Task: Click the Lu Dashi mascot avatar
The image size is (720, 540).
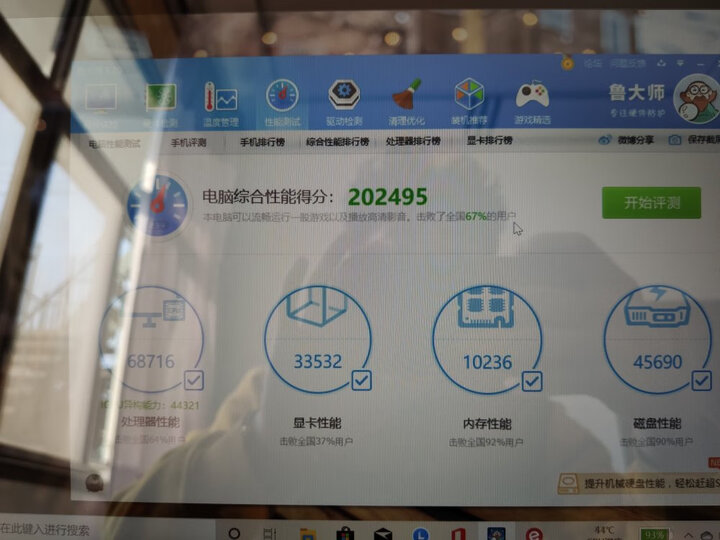Action: coord(696,98)
